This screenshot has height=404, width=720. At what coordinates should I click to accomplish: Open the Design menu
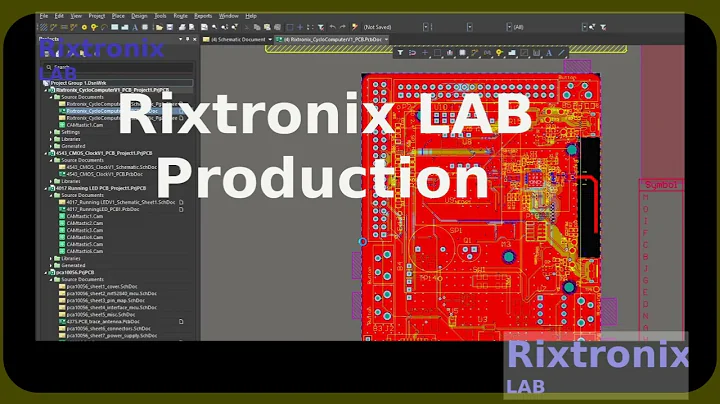(x=139, y=16)
